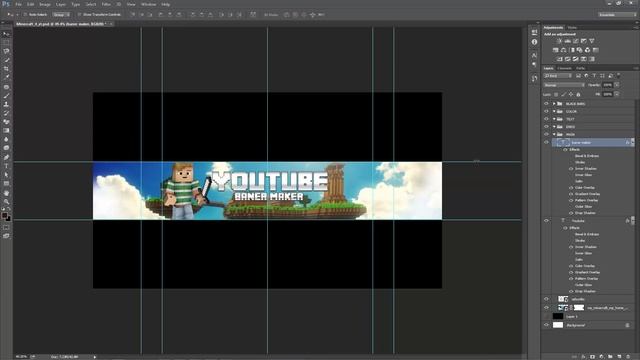Viewport: 640px width, 360px height.
Task: Switch to the Styles tab
Action: tap(572, 28)
